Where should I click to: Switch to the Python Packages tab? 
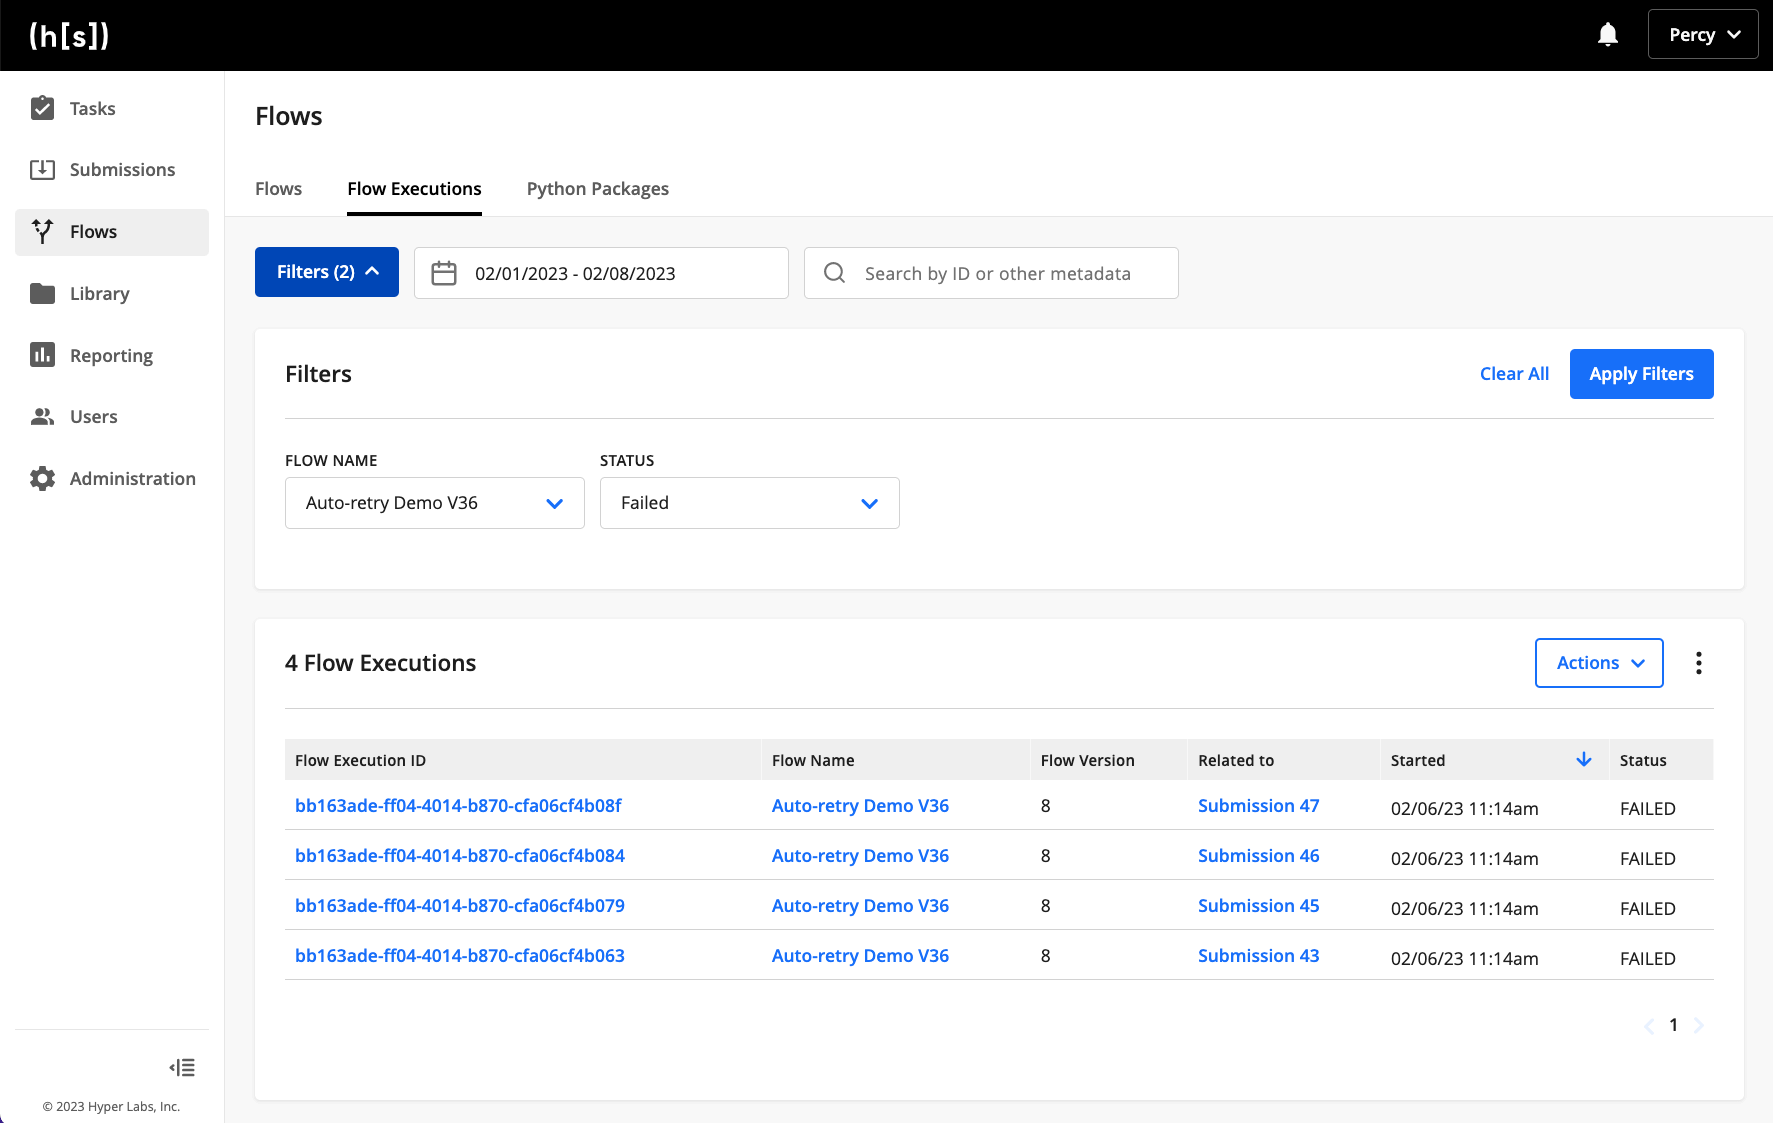598,189
